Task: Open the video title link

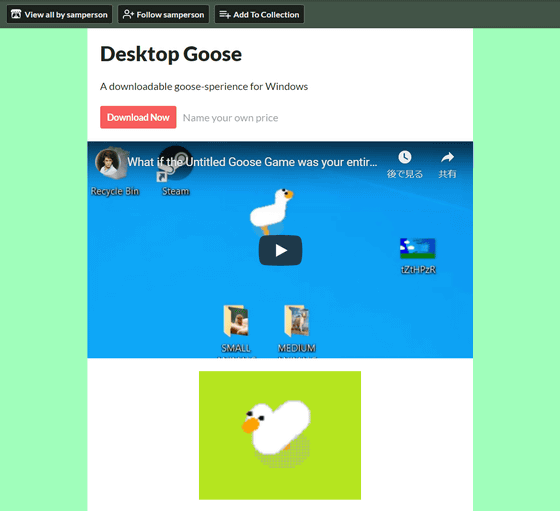Action: [x=252, y=162]
